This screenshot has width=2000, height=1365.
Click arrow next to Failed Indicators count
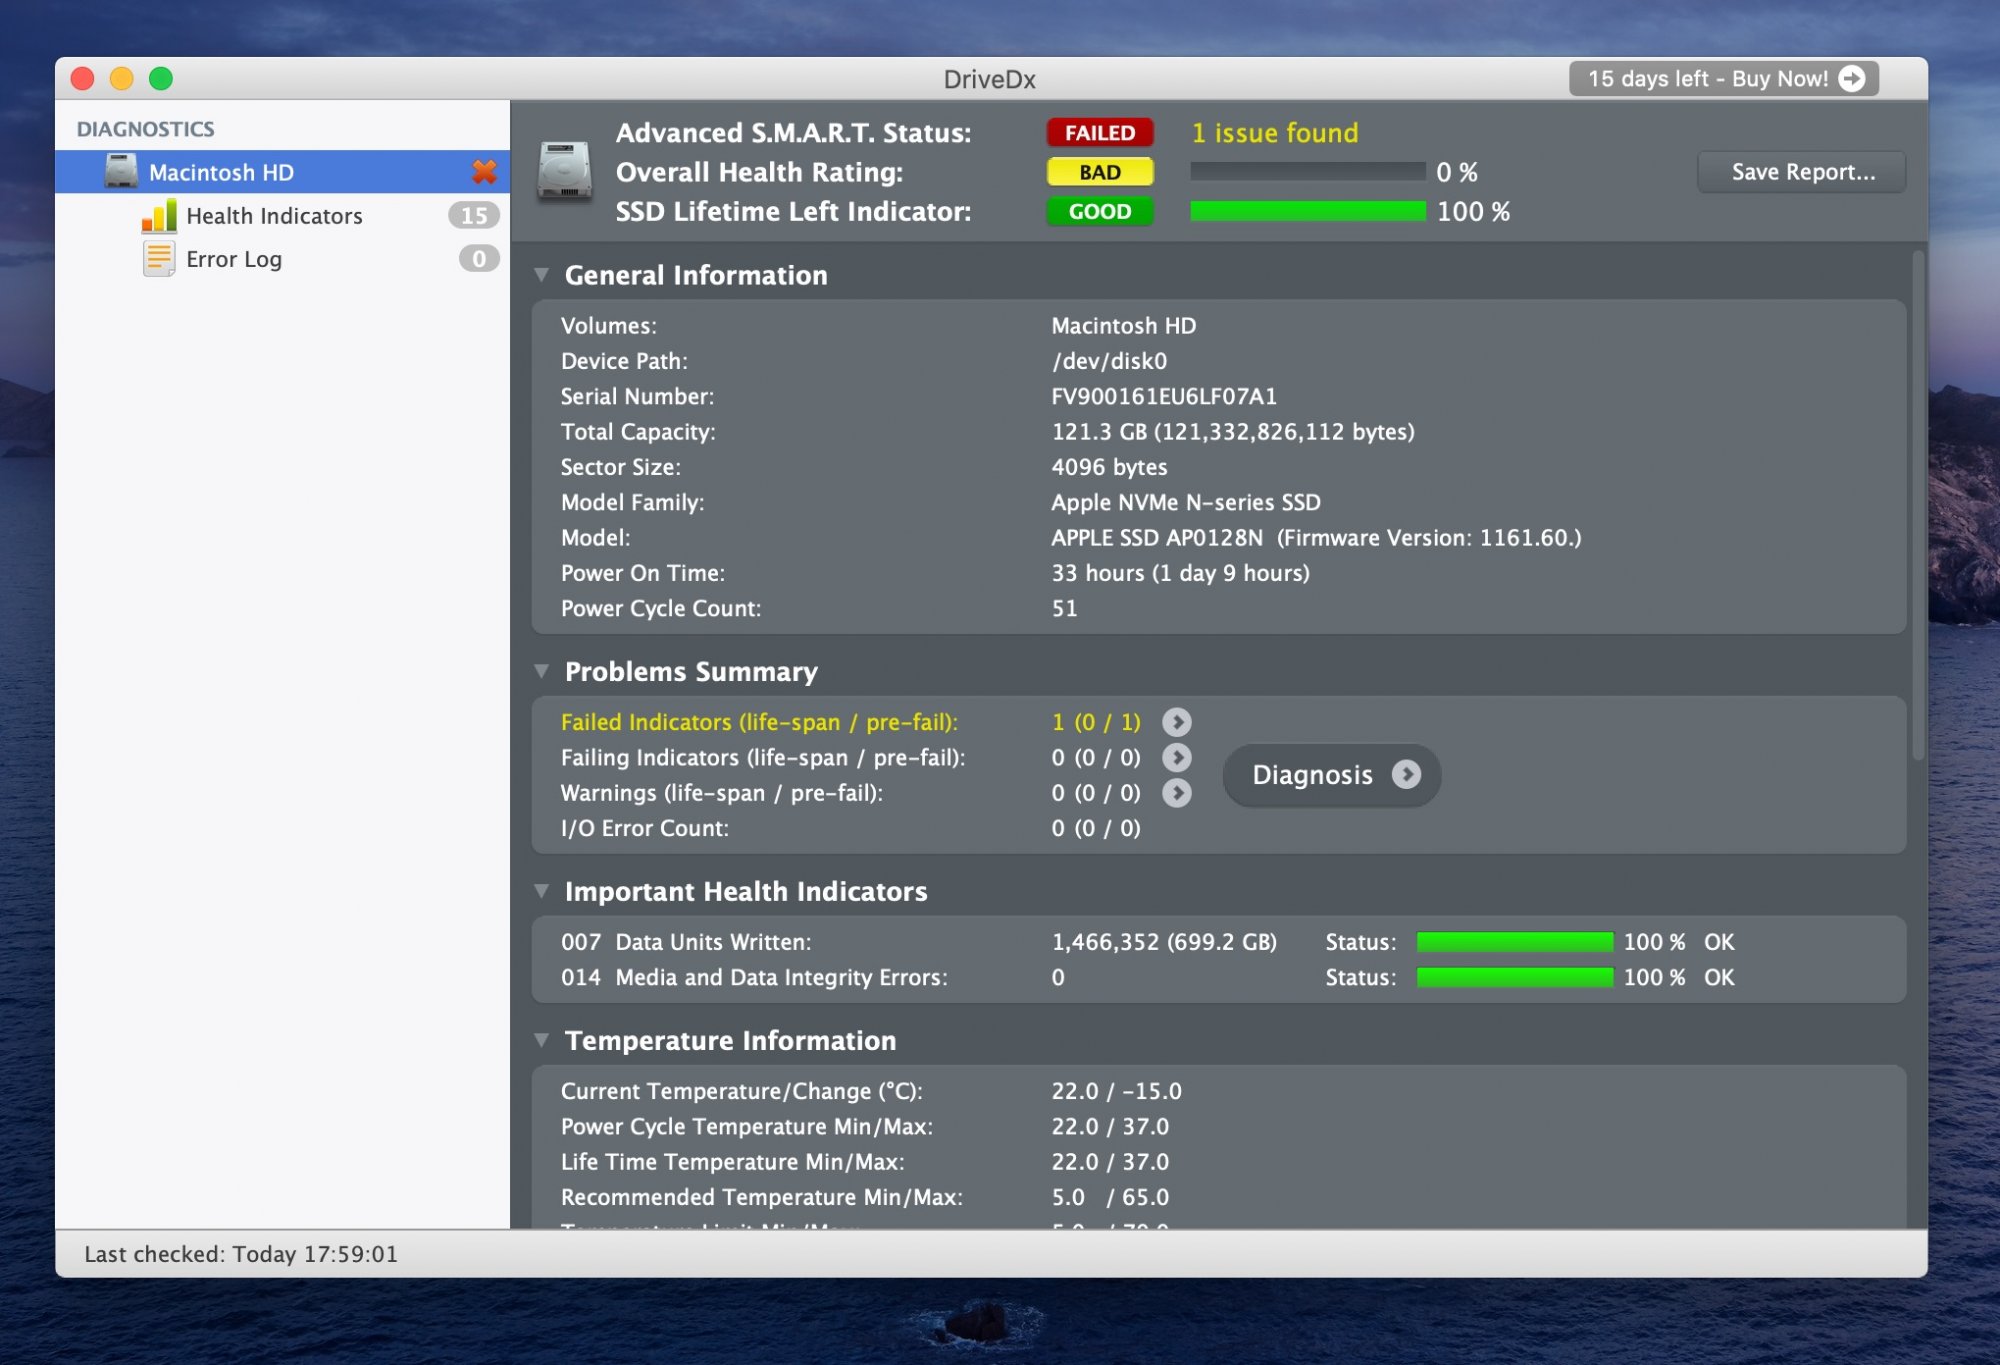pyautogui.click(x=1177, y=722)
